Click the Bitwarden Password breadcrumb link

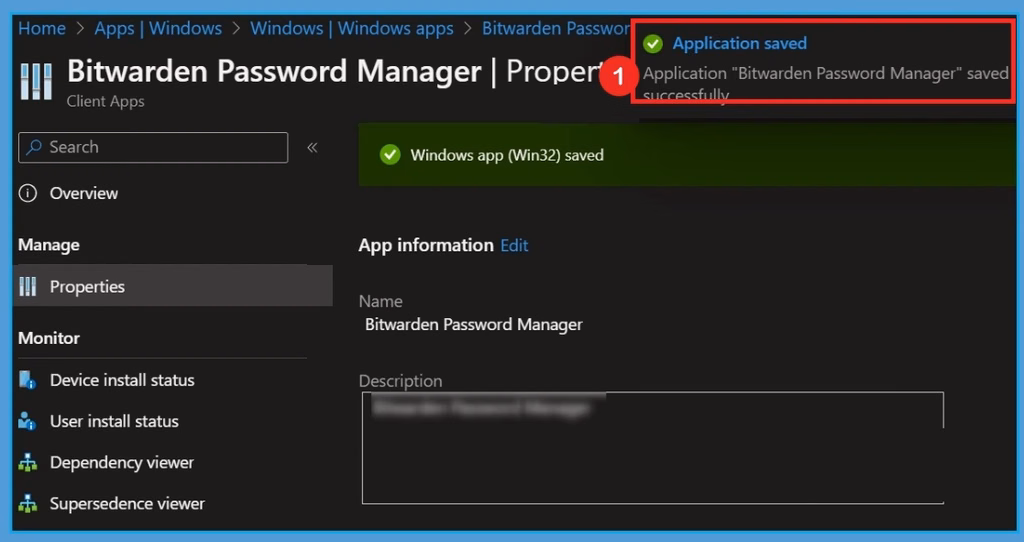coord(556,29)
